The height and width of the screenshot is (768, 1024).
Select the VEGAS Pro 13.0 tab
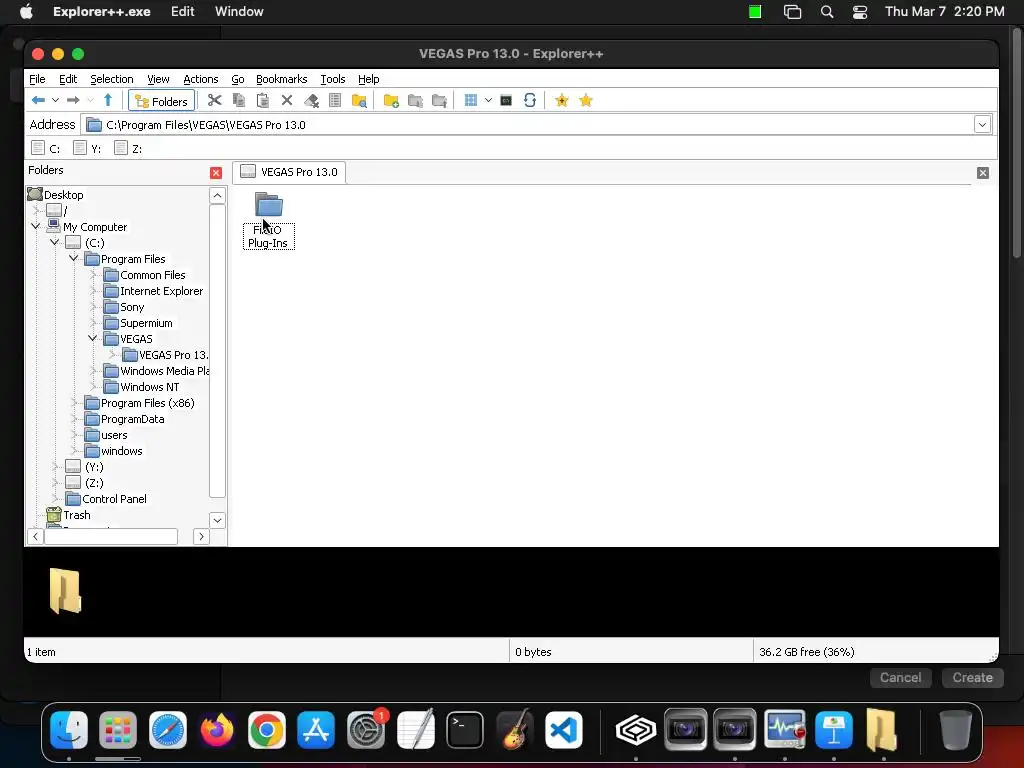(x=289, y=172)
